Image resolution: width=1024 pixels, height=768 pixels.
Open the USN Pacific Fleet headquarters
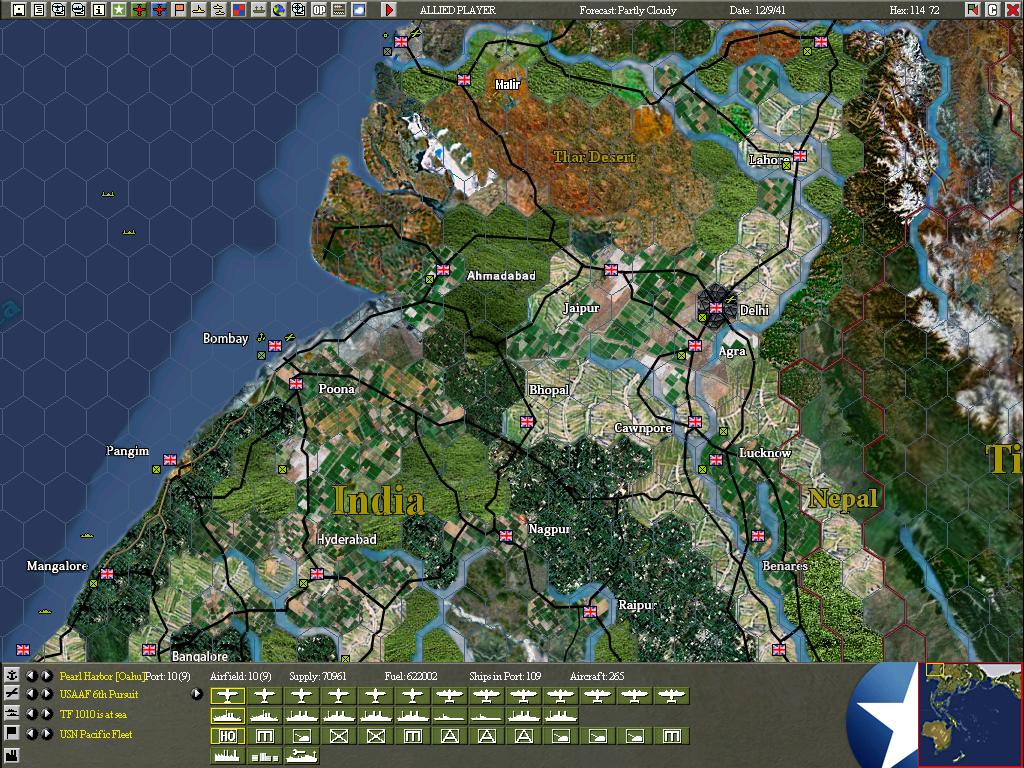click(x=96, y=734)
